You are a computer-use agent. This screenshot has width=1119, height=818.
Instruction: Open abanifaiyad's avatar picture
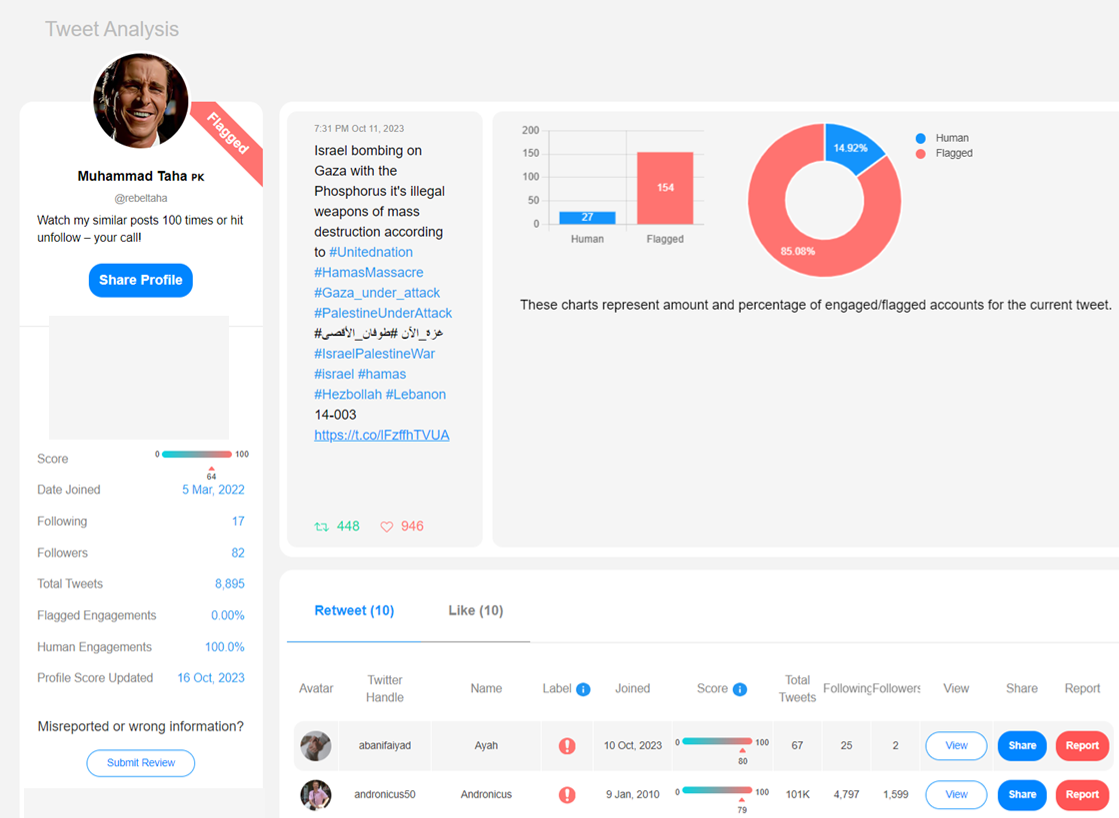(315, 746)
